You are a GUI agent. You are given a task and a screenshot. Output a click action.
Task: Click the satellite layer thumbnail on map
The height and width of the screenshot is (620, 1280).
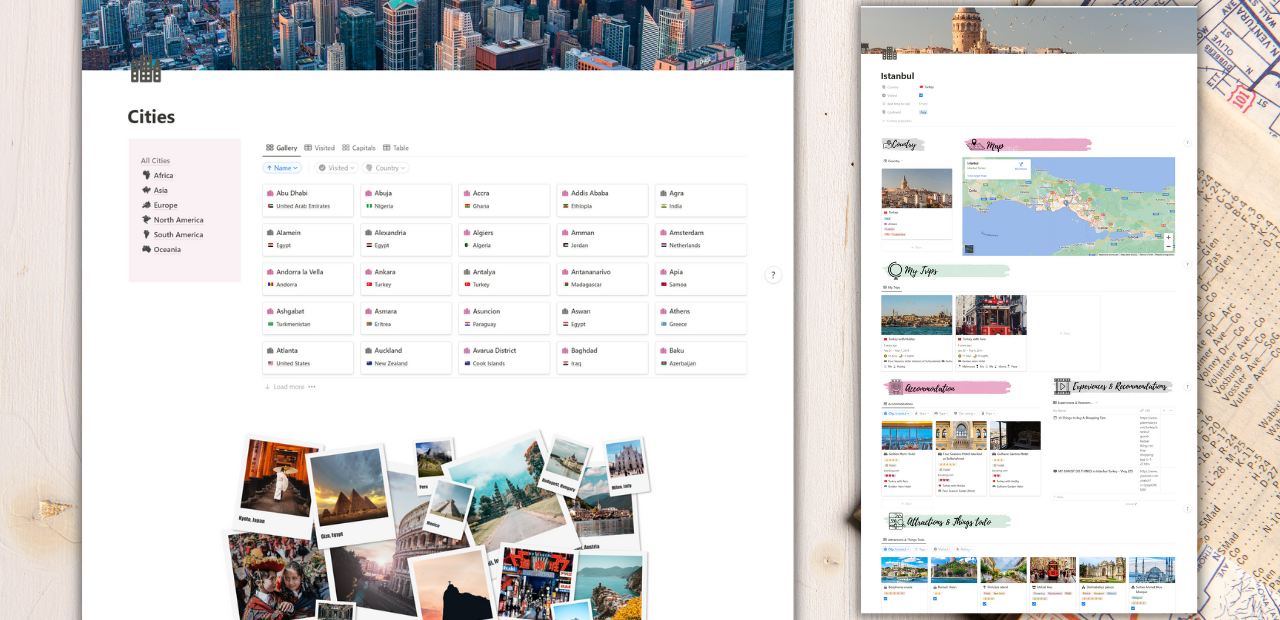click(x=969, y=249)
